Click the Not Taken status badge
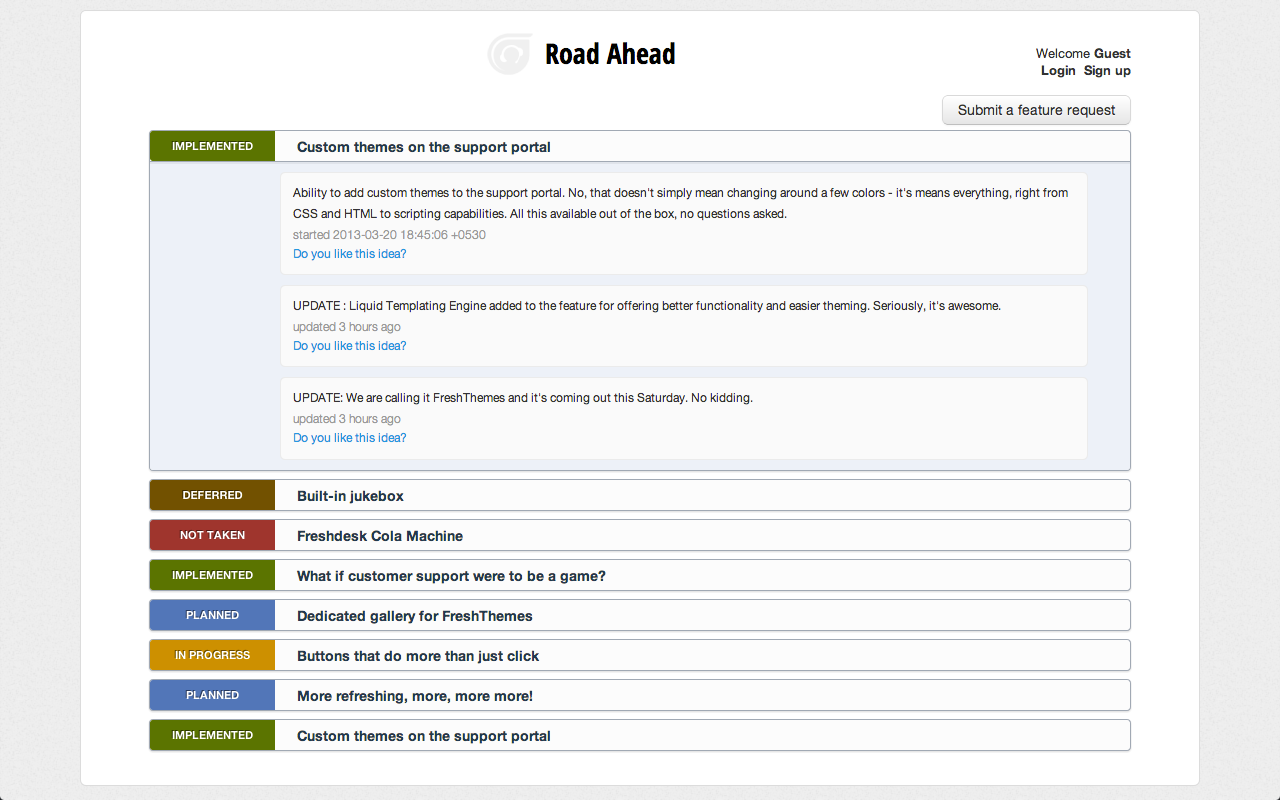The height and width of the screenshot is (800, 1280). click(212, 535)
